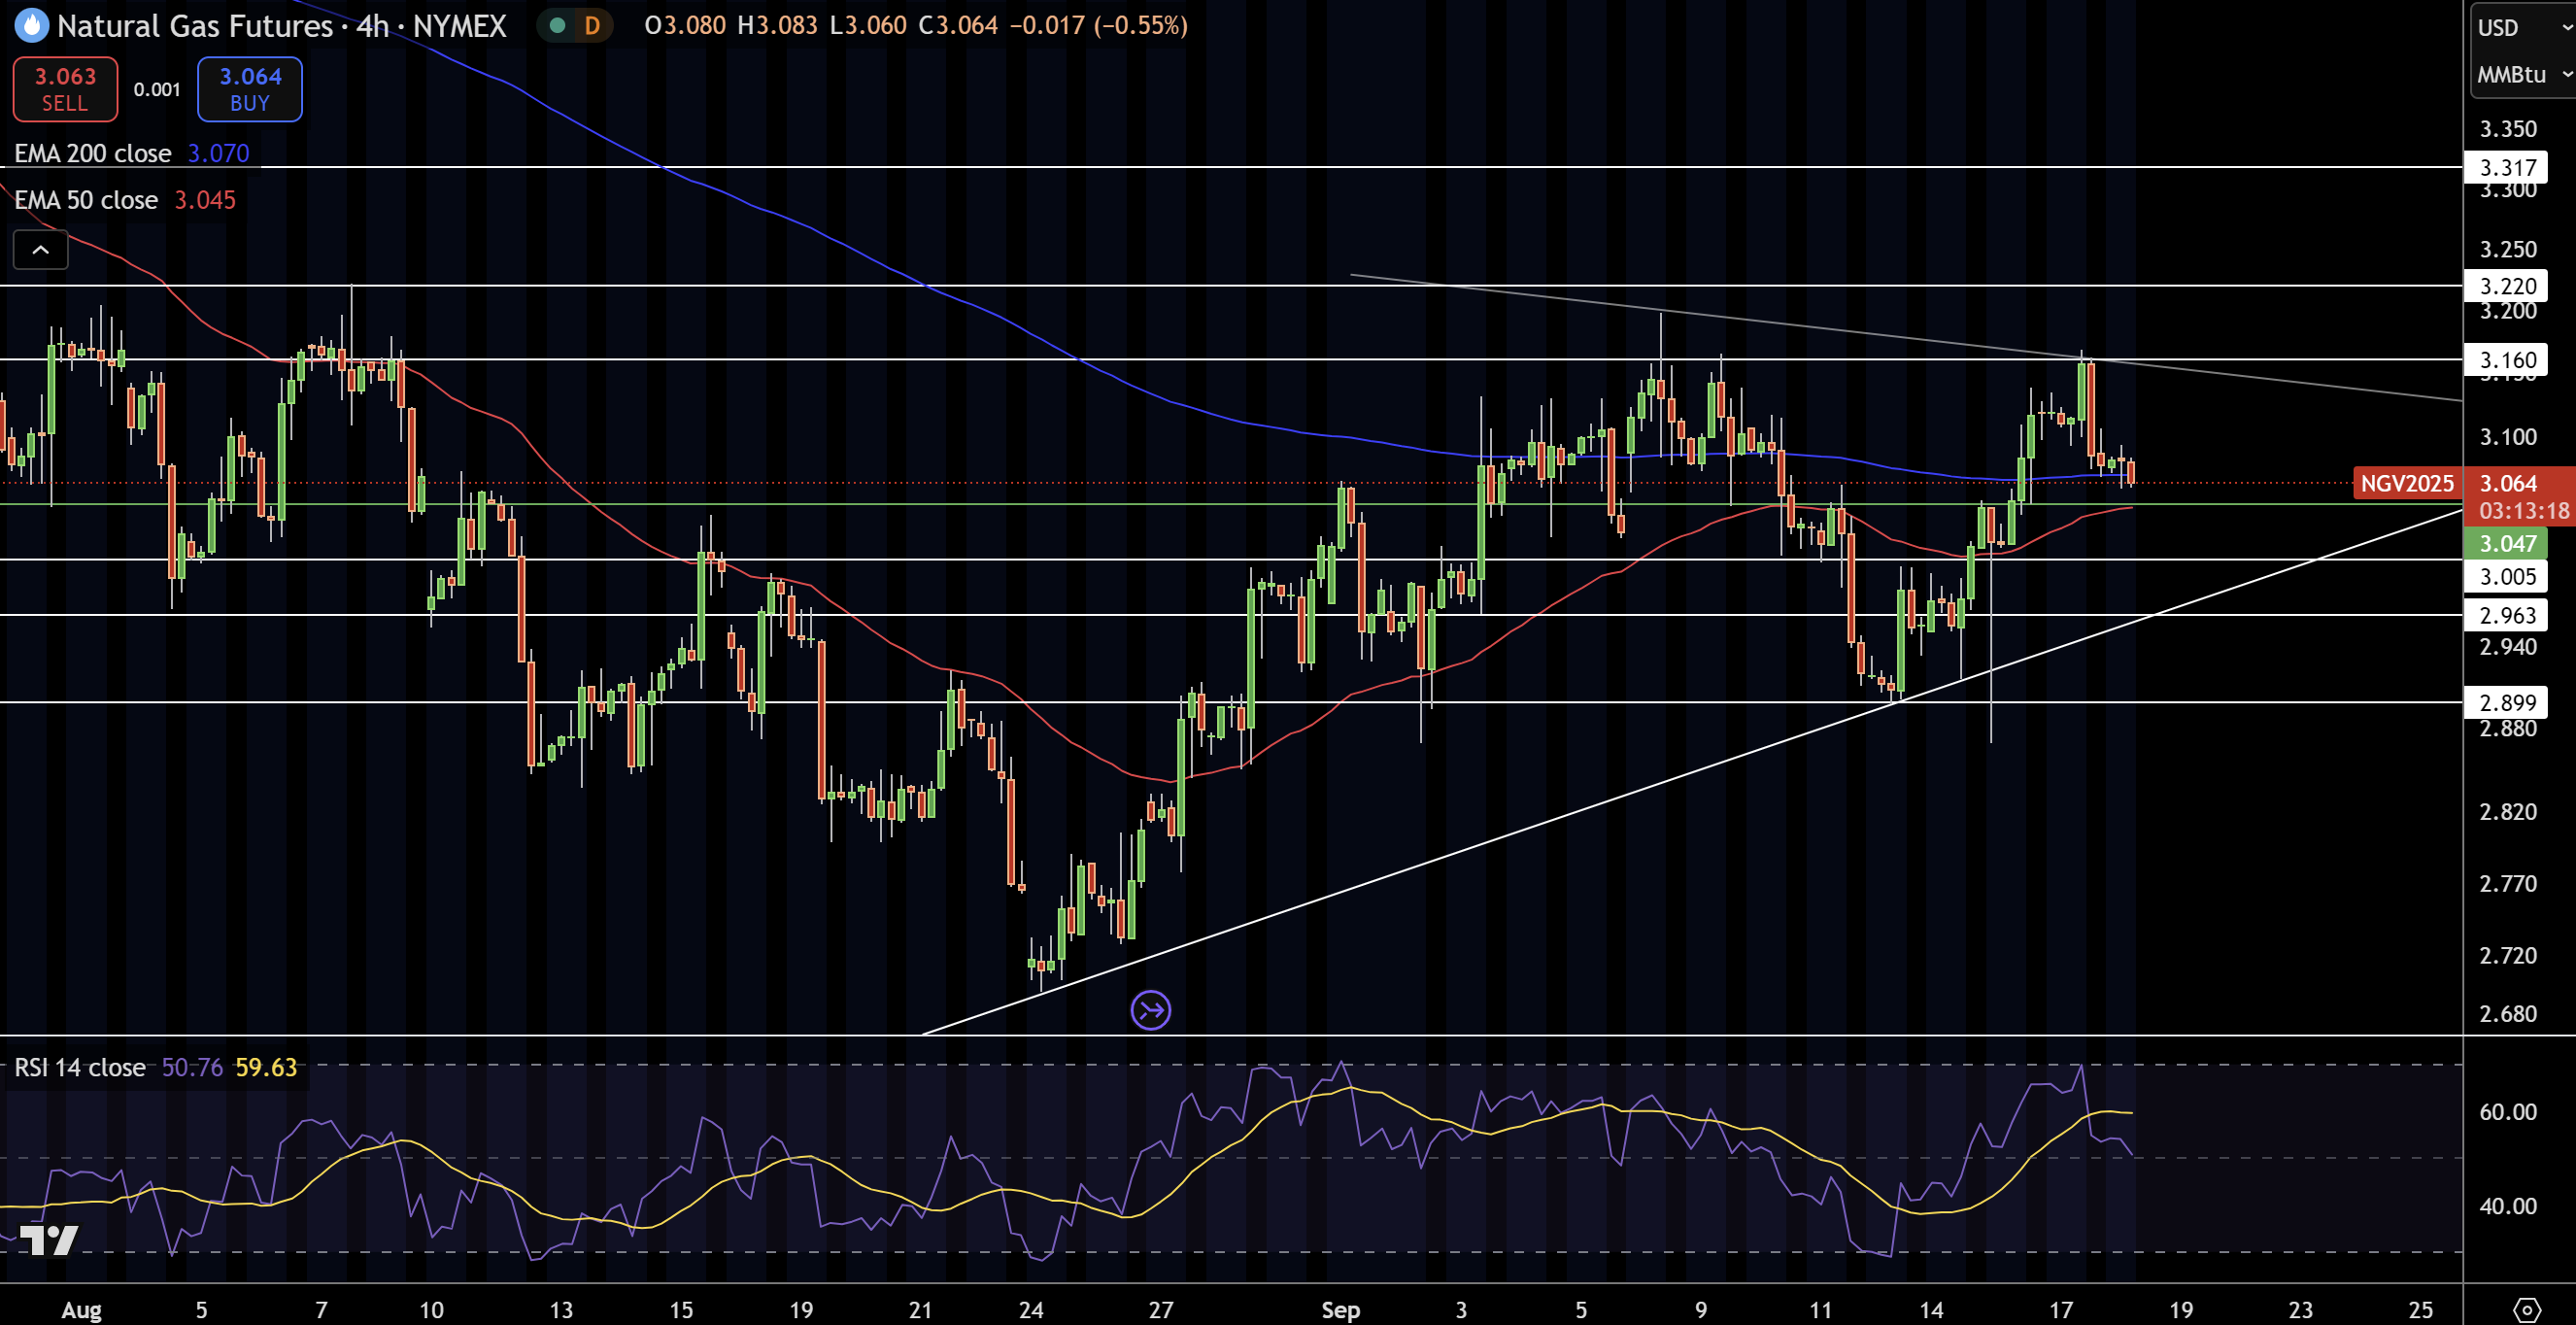Click the countdown timer 03:13:18 label
Viewport: 2576px width, 1325px height.
point(2523,511)
